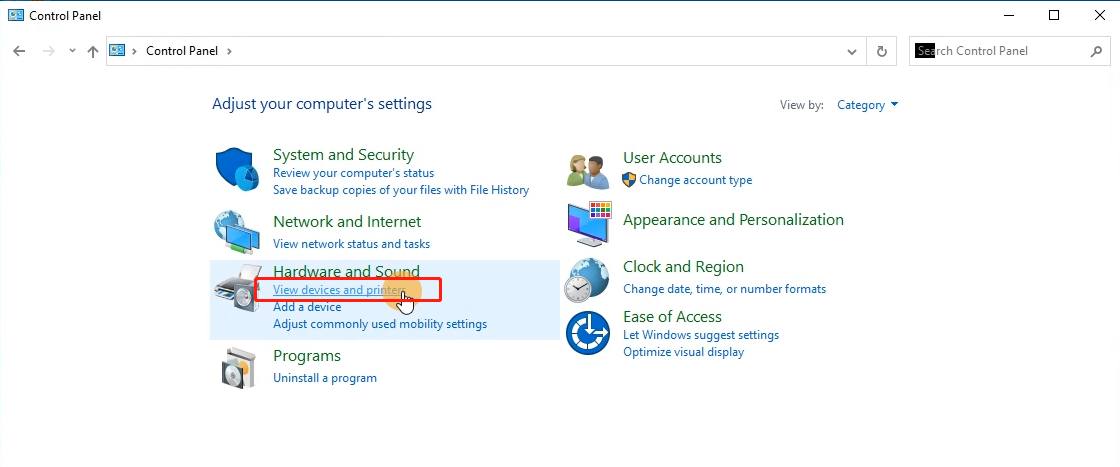The width and height of the screenshot is (1120, 467).
Task: Open the Hardware and Sound category
Action: tap(346, 271)
